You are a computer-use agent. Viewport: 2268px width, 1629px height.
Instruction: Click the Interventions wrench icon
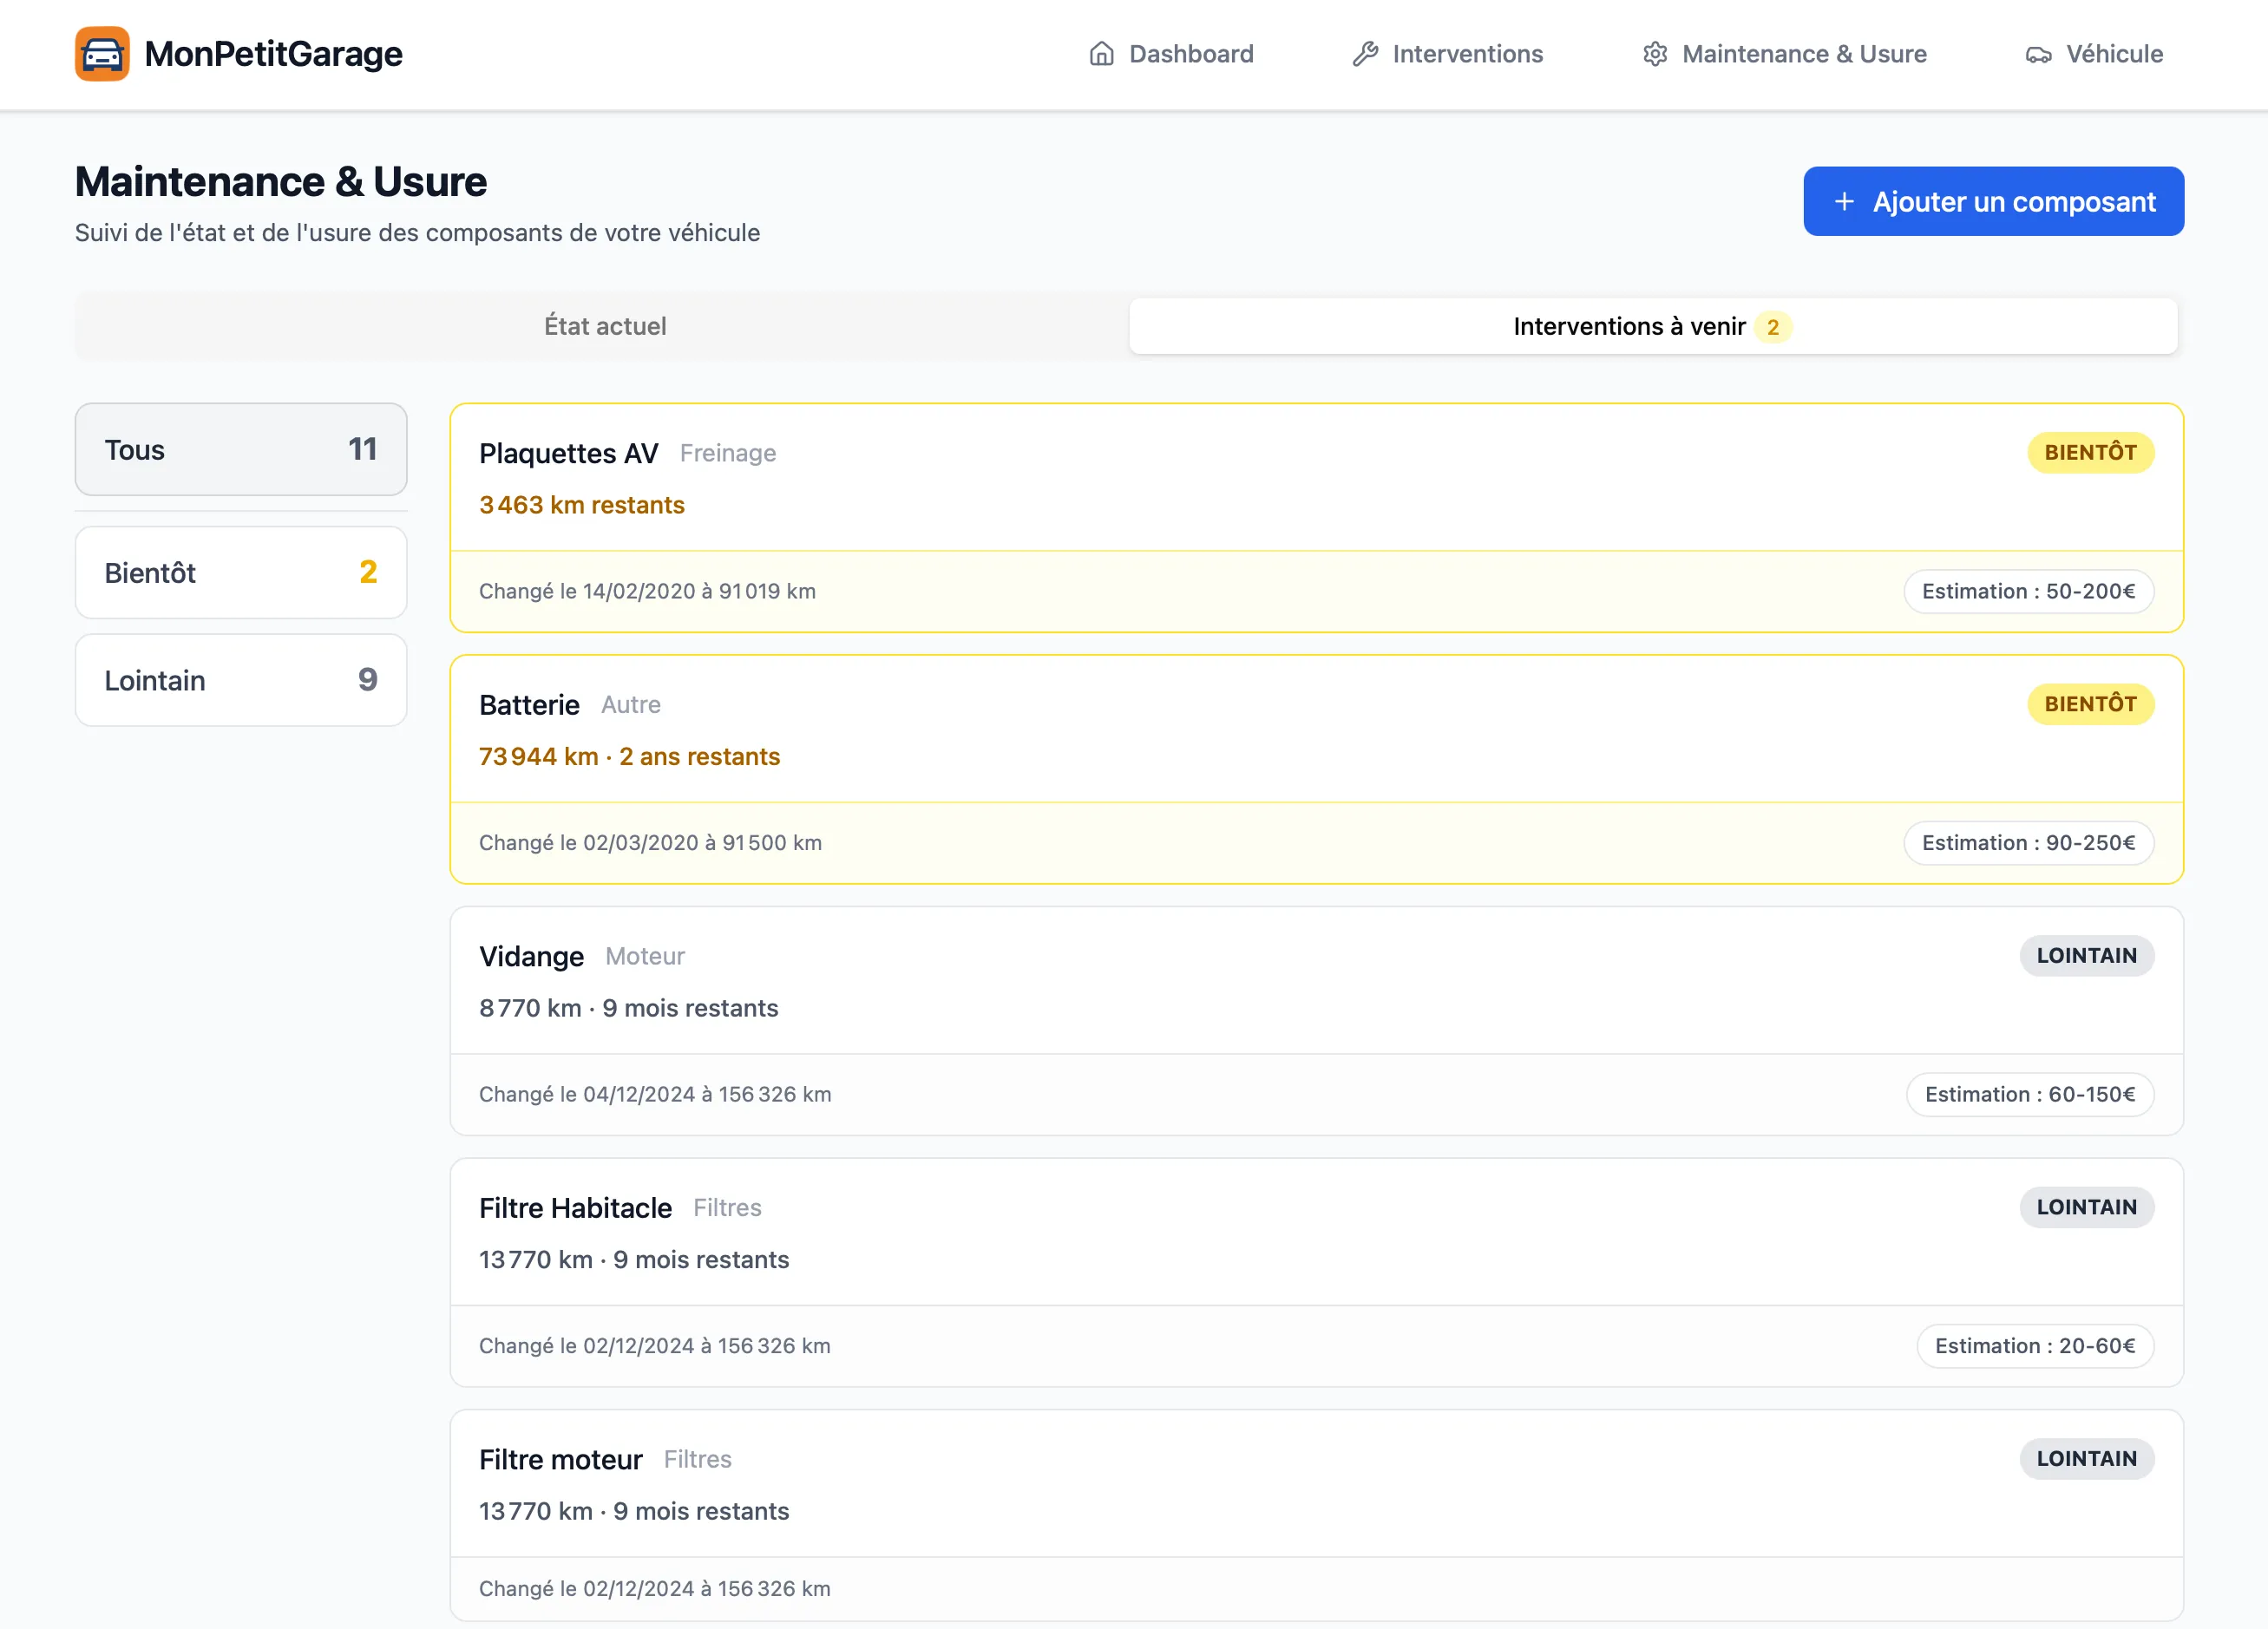point(1365,53)
